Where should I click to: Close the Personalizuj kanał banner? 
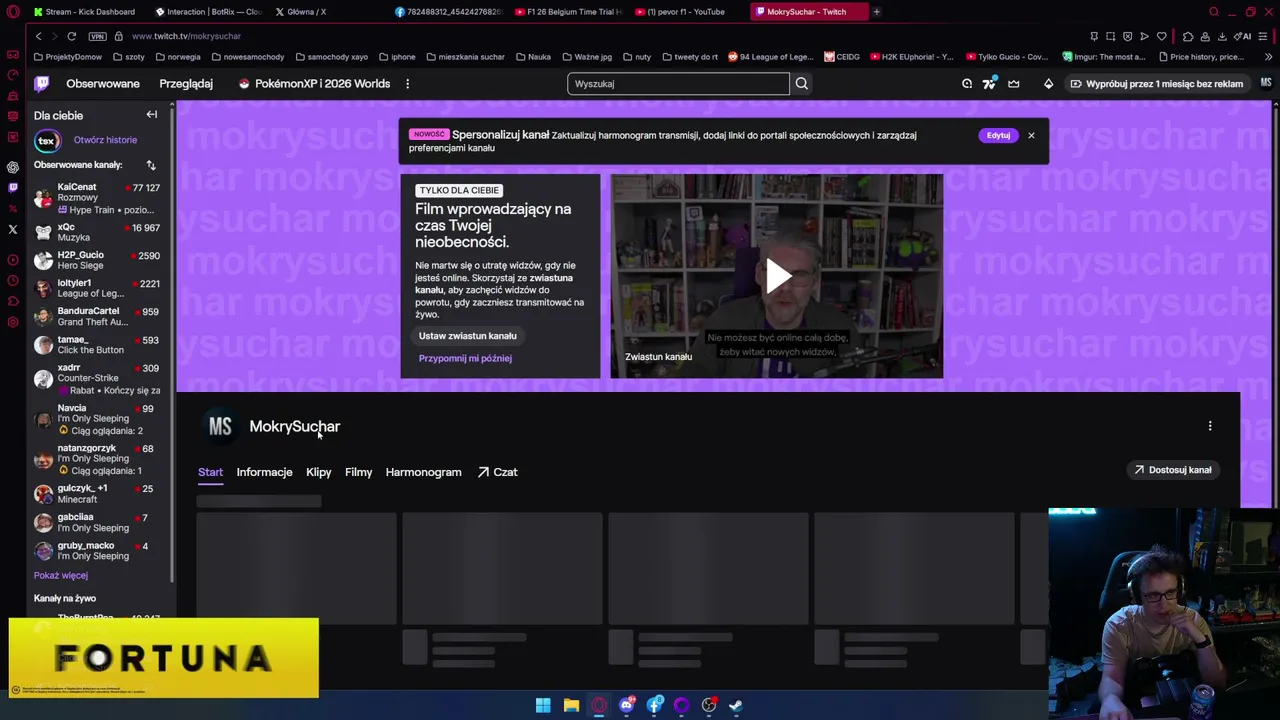[x=1031, y=135]
